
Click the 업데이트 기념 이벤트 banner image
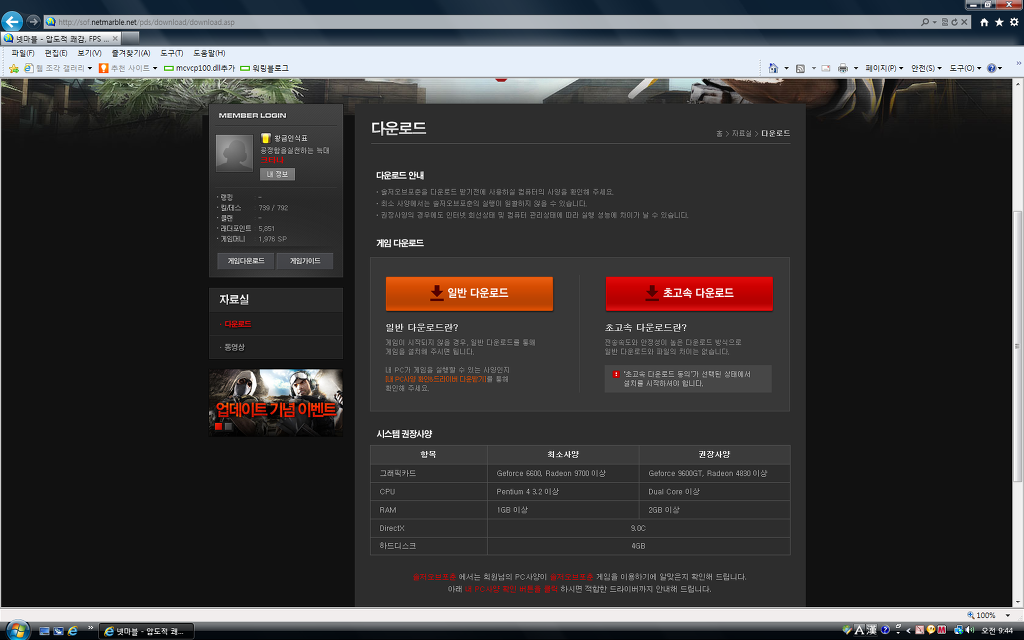click(276, 402)
